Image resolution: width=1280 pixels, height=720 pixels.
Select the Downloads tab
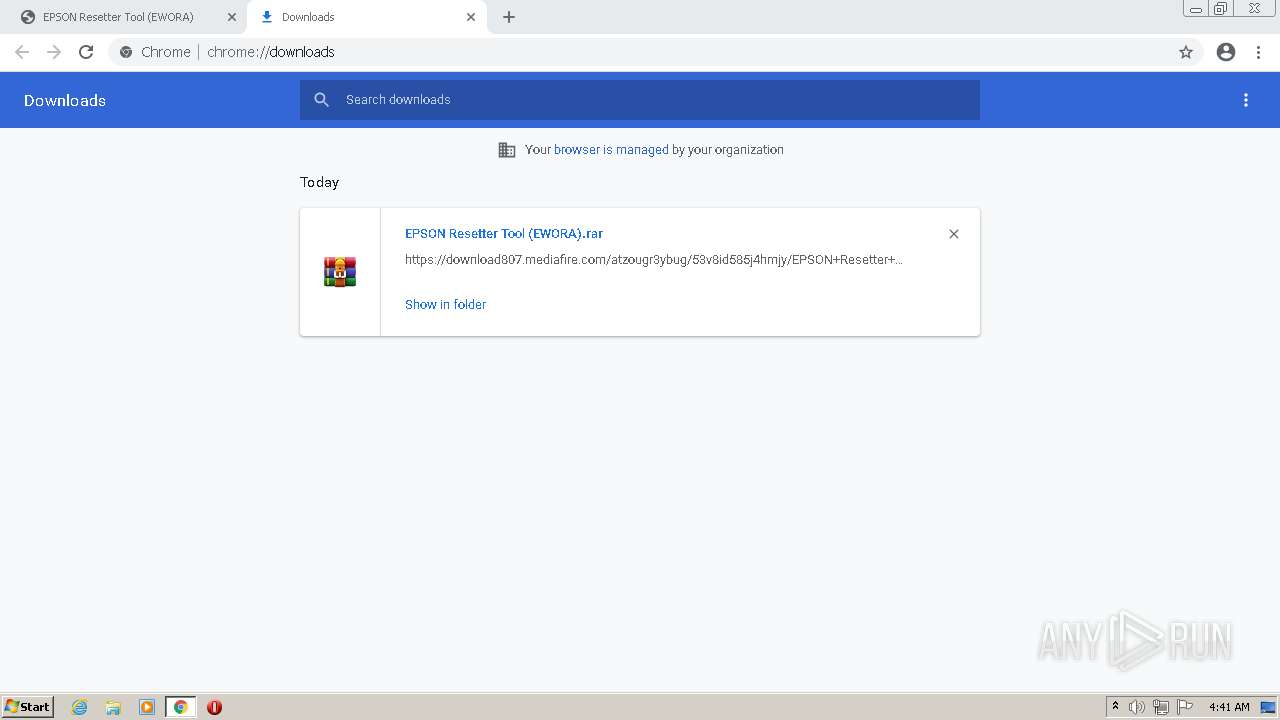pos(367,17)
